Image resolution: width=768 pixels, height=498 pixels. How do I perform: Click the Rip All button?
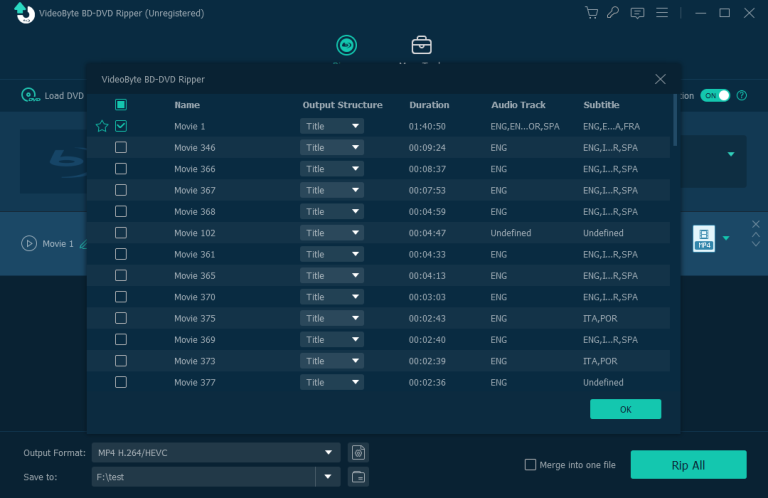[x=688, y=465]
